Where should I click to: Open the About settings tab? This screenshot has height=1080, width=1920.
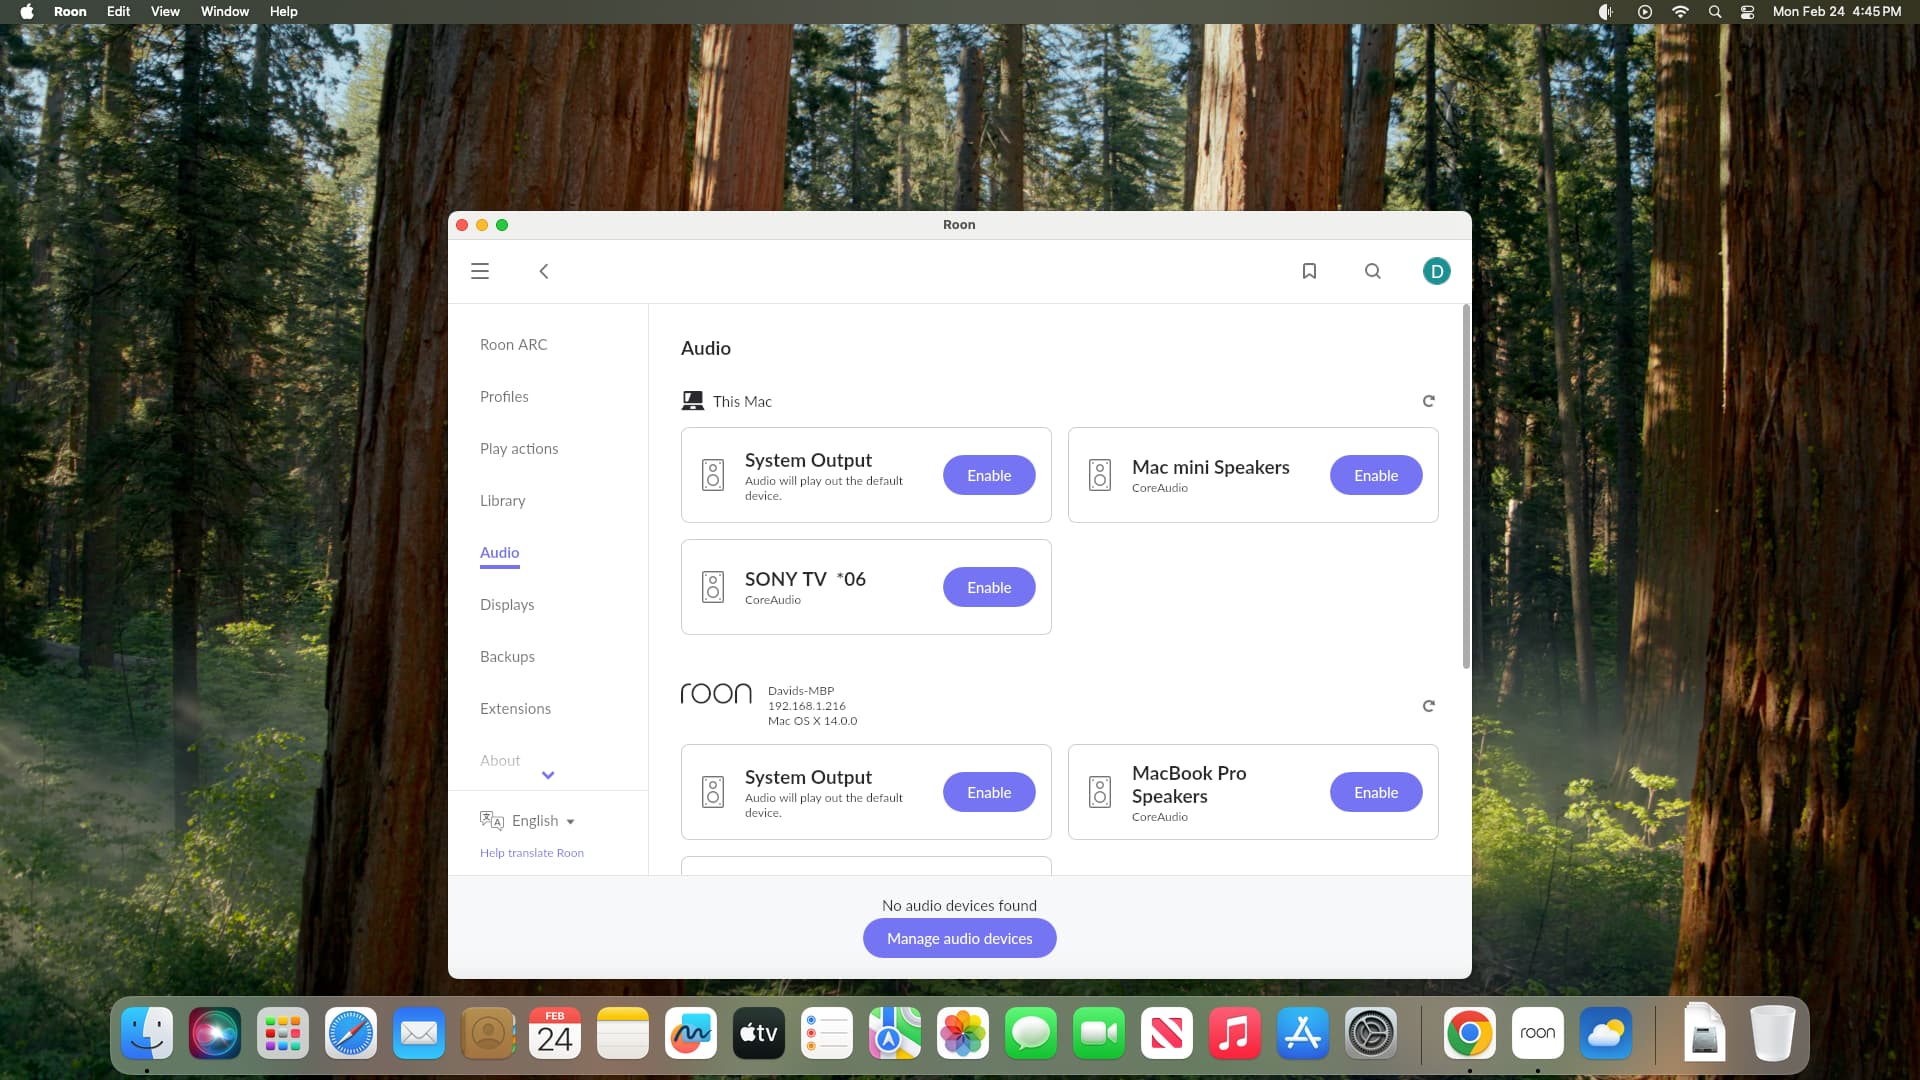click(500, 760)
